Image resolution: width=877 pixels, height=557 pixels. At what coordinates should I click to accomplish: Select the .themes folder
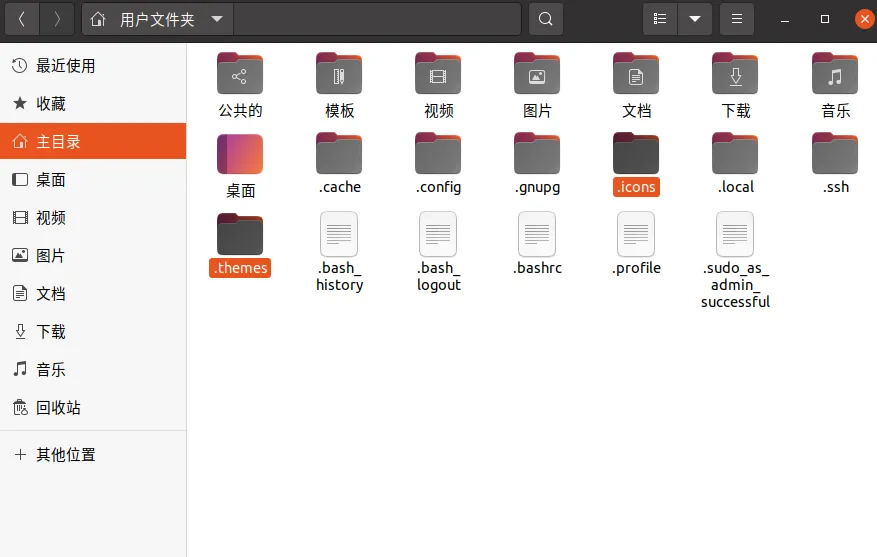240,236
